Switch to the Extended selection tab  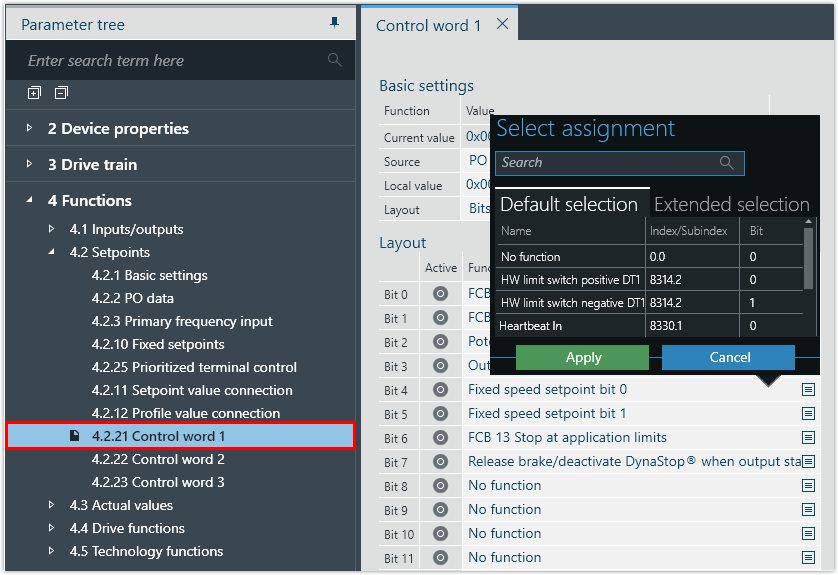[x=731, y=204]
